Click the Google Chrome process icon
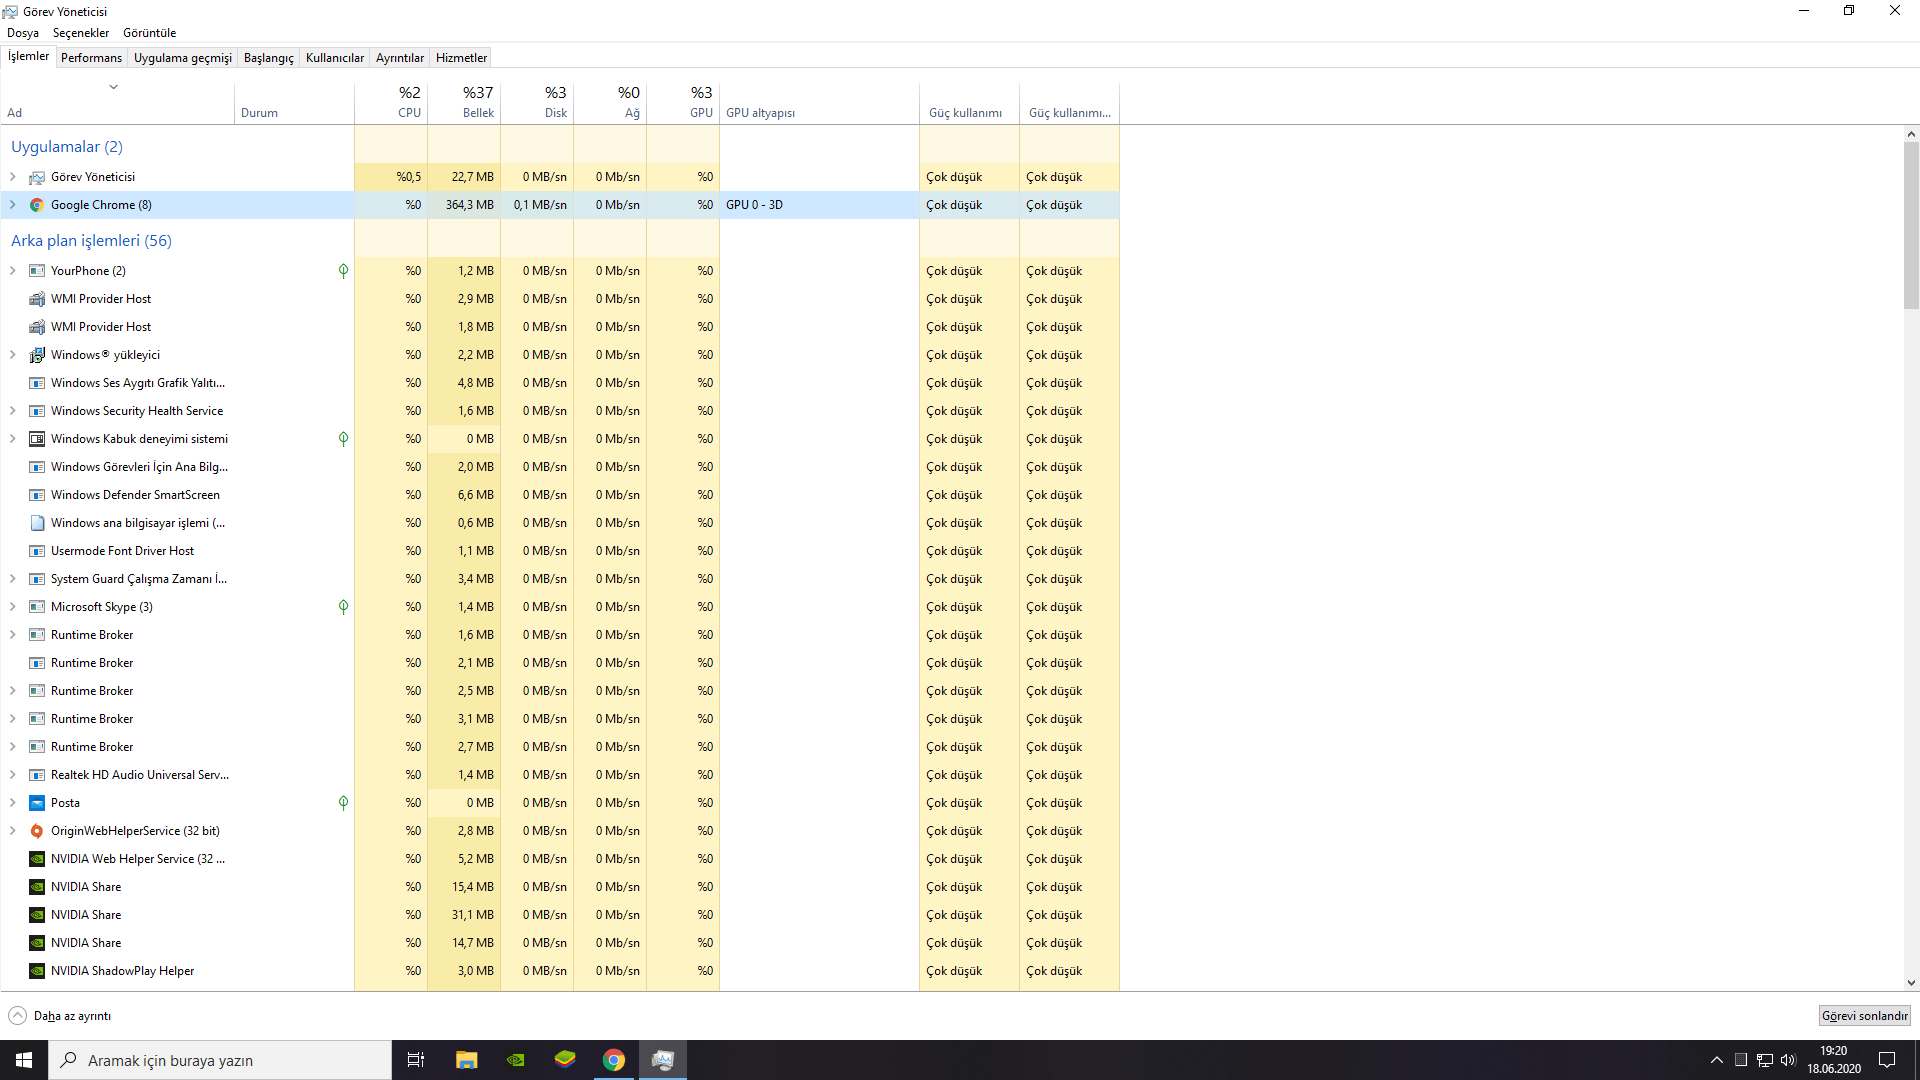The image size is (1920, 1080). pos(37,205)
